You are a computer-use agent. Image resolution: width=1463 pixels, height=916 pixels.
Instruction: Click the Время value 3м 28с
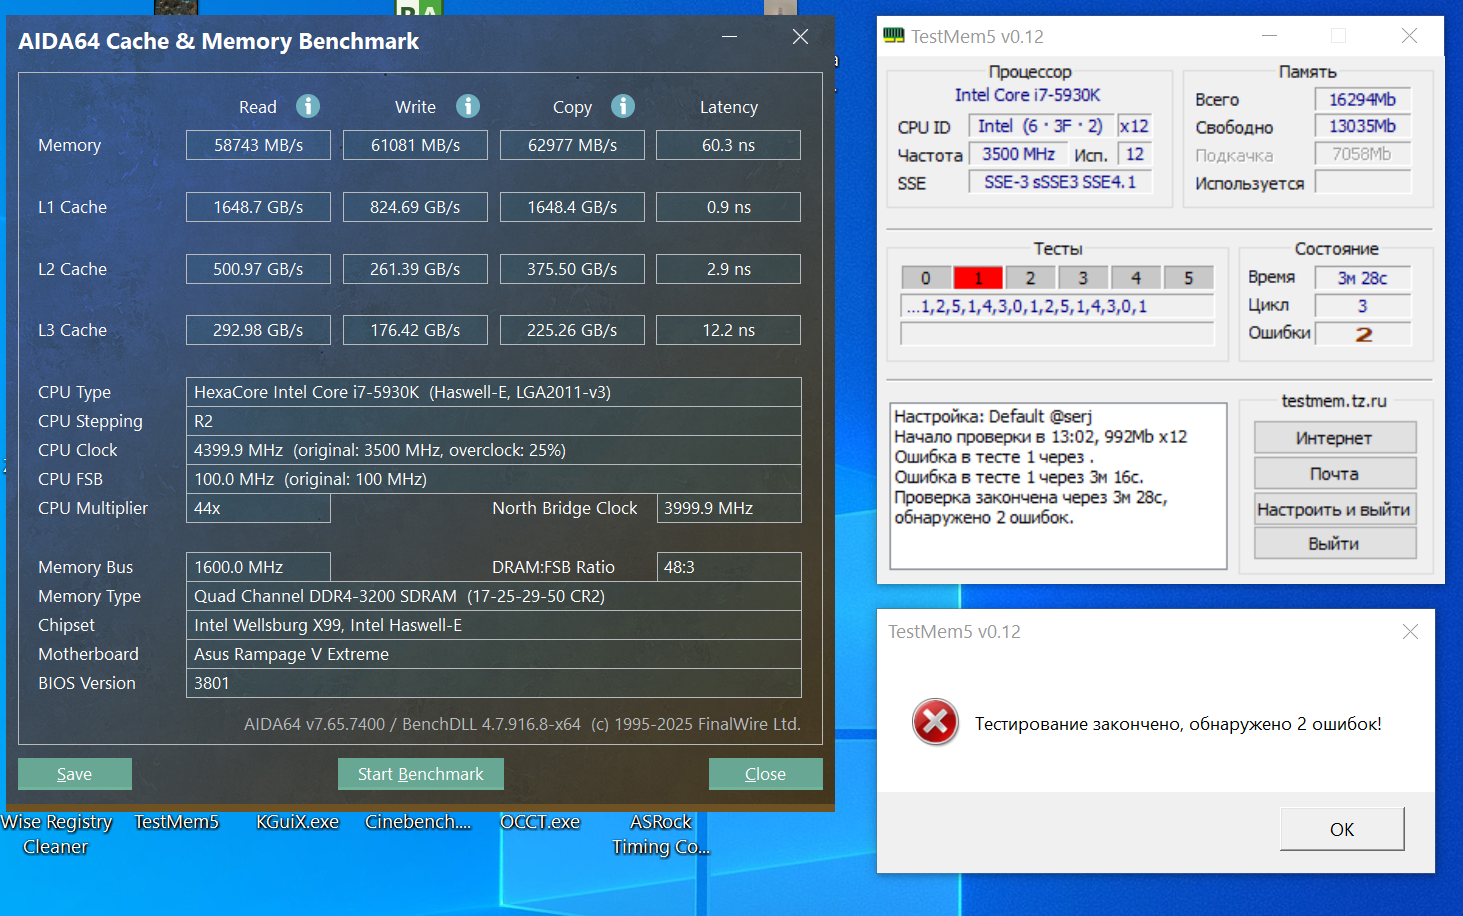point(1363,278)
